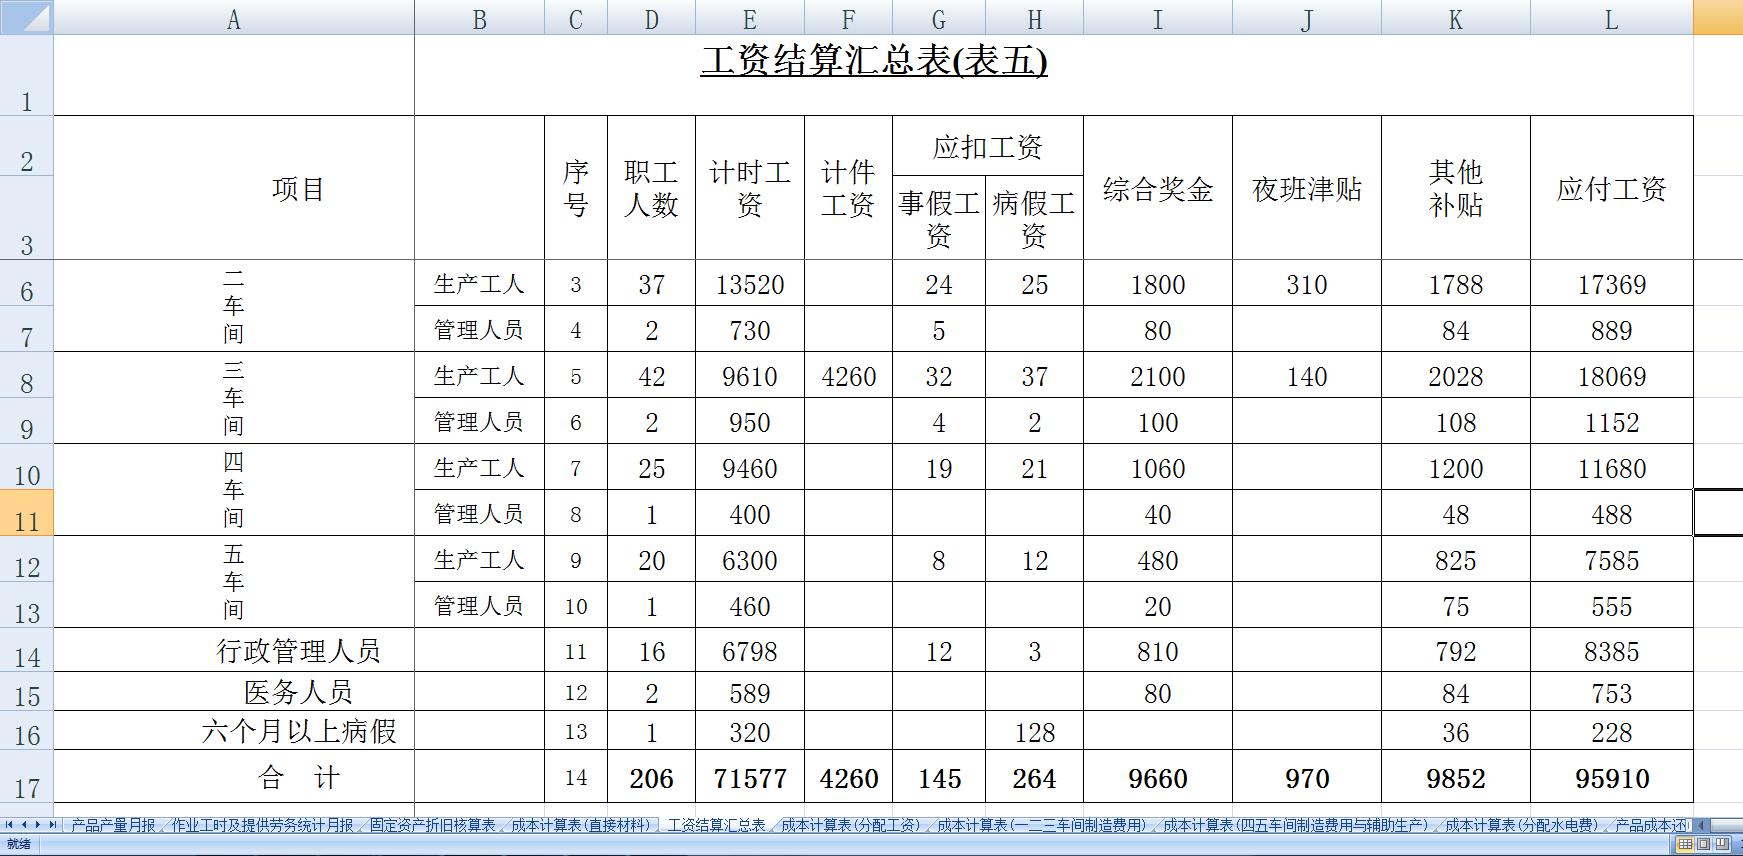This screenshot has height=856, width=1743.
Task: Select column A header
Action: (x=234, y=18)
